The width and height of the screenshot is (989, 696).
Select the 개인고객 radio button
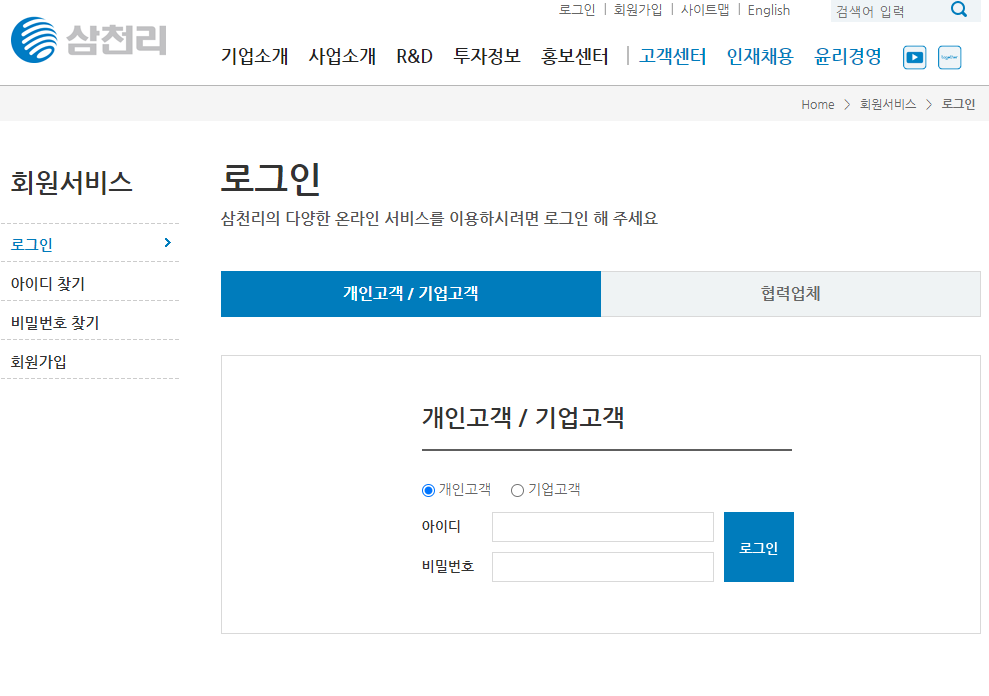click(x=427, y=490)
